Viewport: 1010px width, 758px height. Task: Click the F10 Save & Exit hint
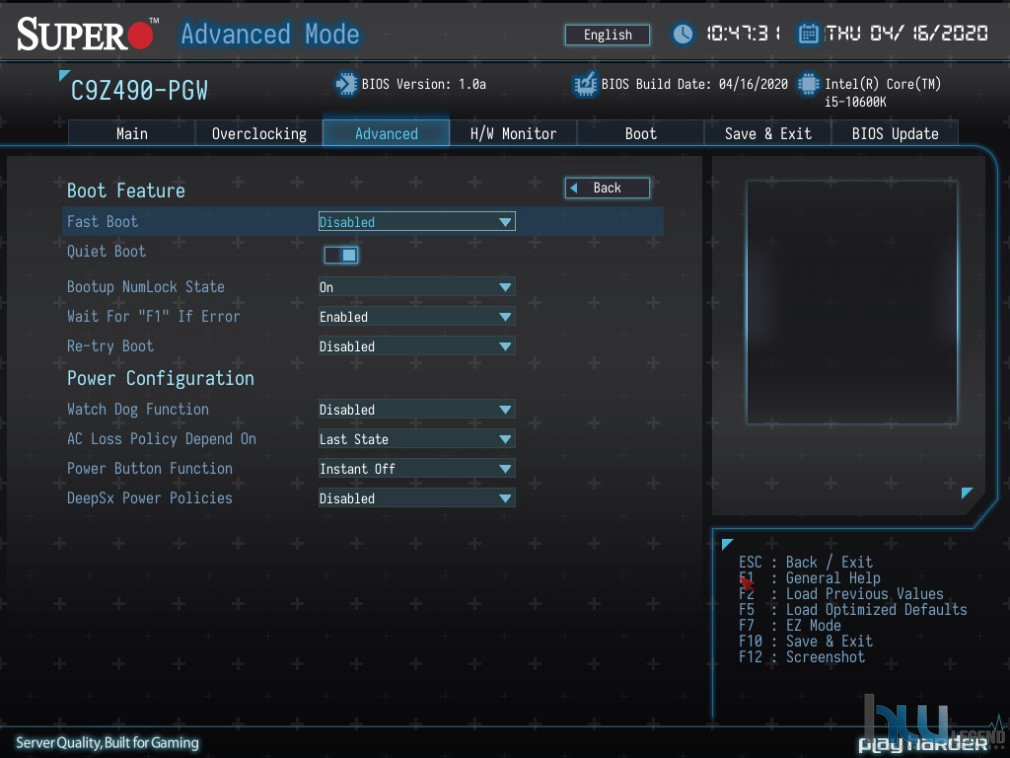pyautogui.click(x=806, y=641)
